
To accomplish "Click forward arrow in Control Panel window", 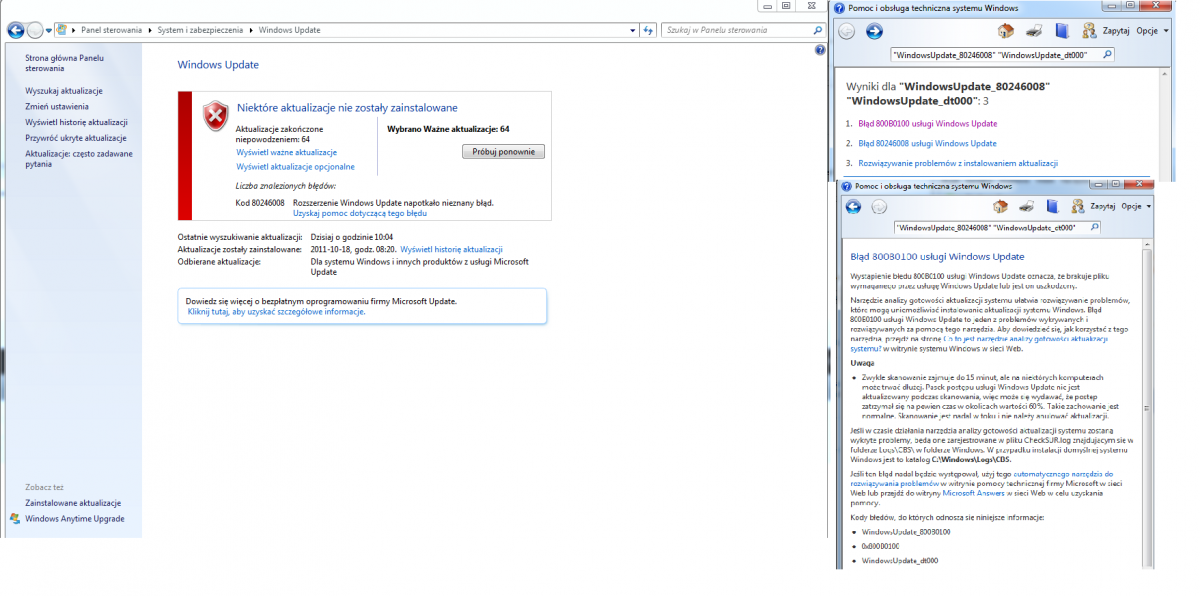I will pos(35,30).
